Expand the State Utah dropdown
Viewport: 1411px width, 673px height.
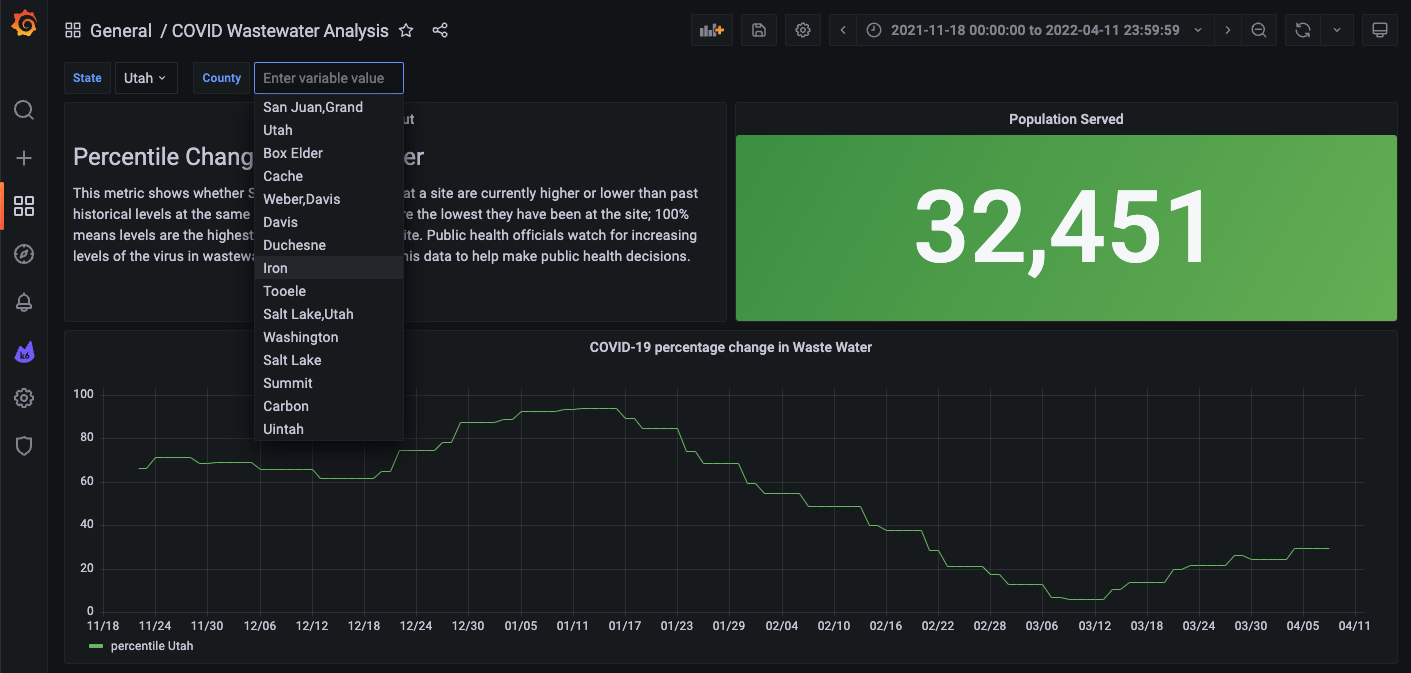click(x=145, y=78)
